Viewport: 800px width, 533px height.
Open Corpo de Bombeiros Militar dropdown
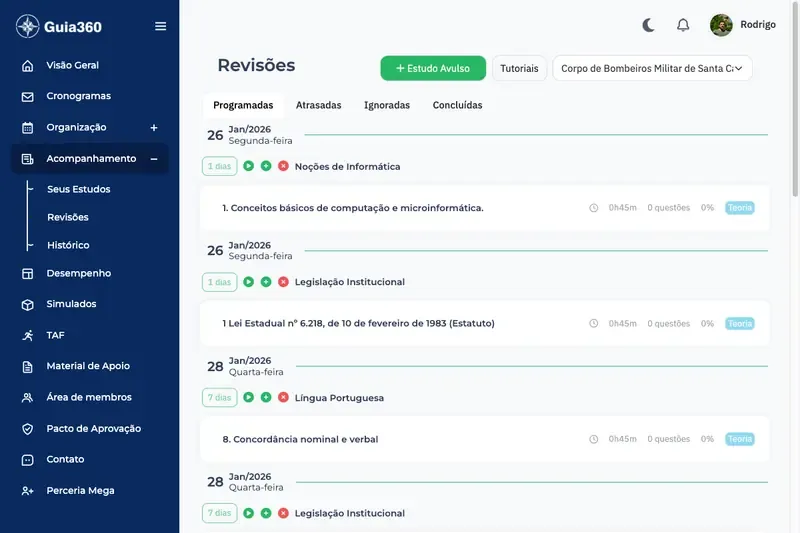click(652, 68)
